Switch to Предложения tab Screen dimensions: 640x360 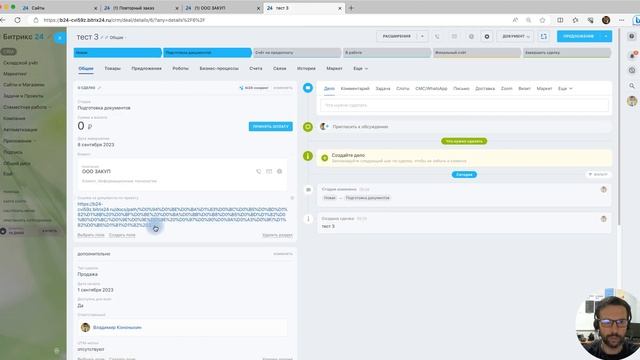pos(146,69)
